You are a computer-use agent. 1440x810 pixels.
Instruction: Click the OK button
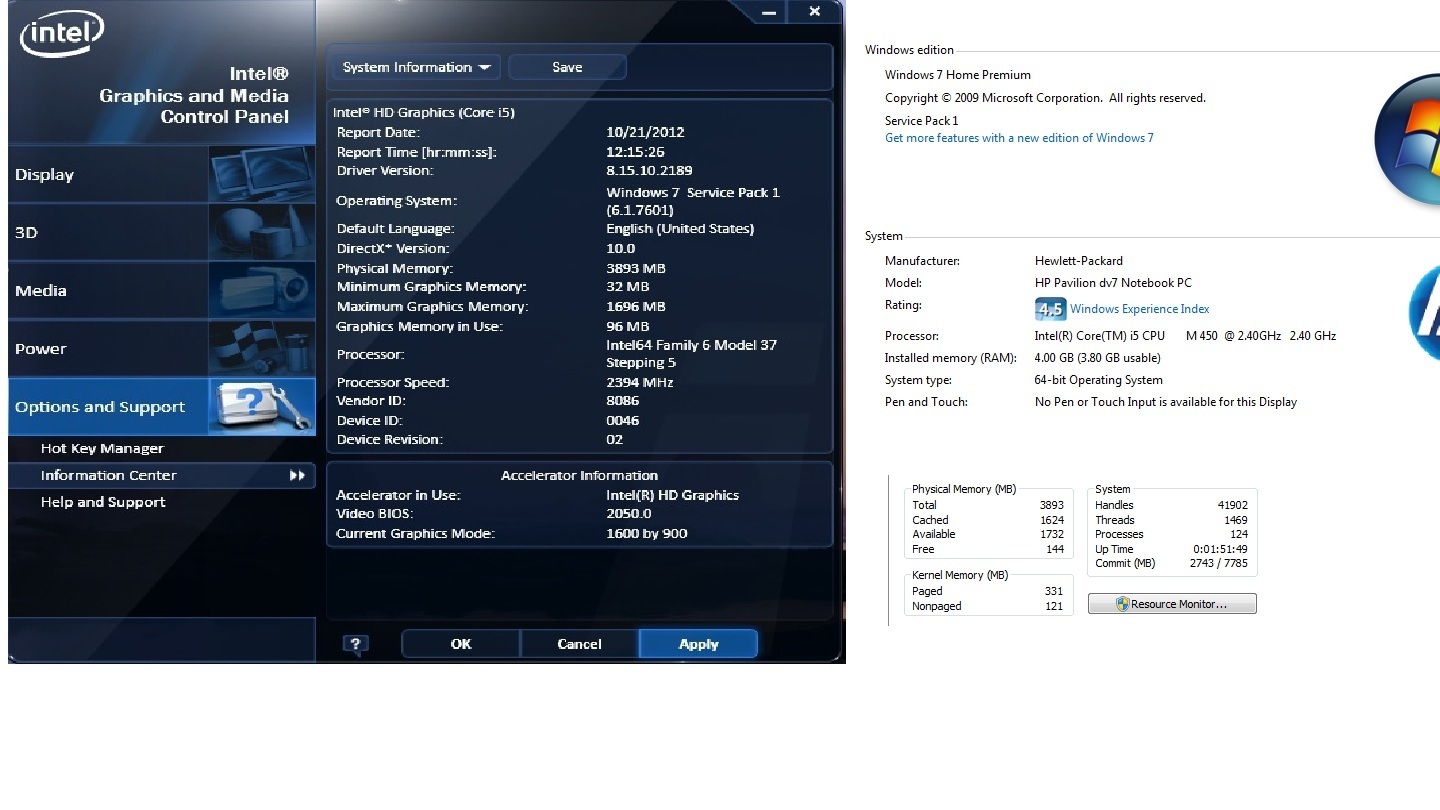461,644
